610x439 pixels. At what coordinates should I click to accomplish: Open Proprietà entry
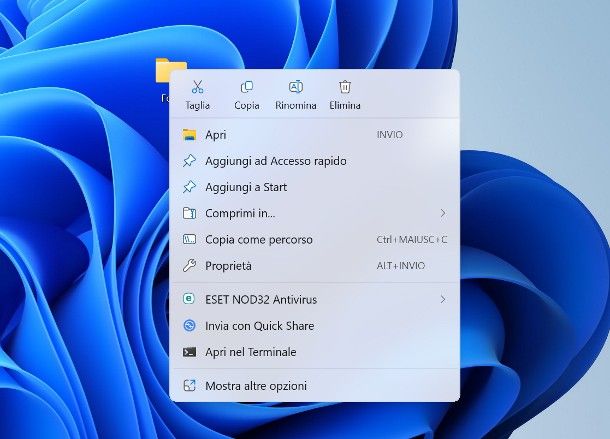315,266
